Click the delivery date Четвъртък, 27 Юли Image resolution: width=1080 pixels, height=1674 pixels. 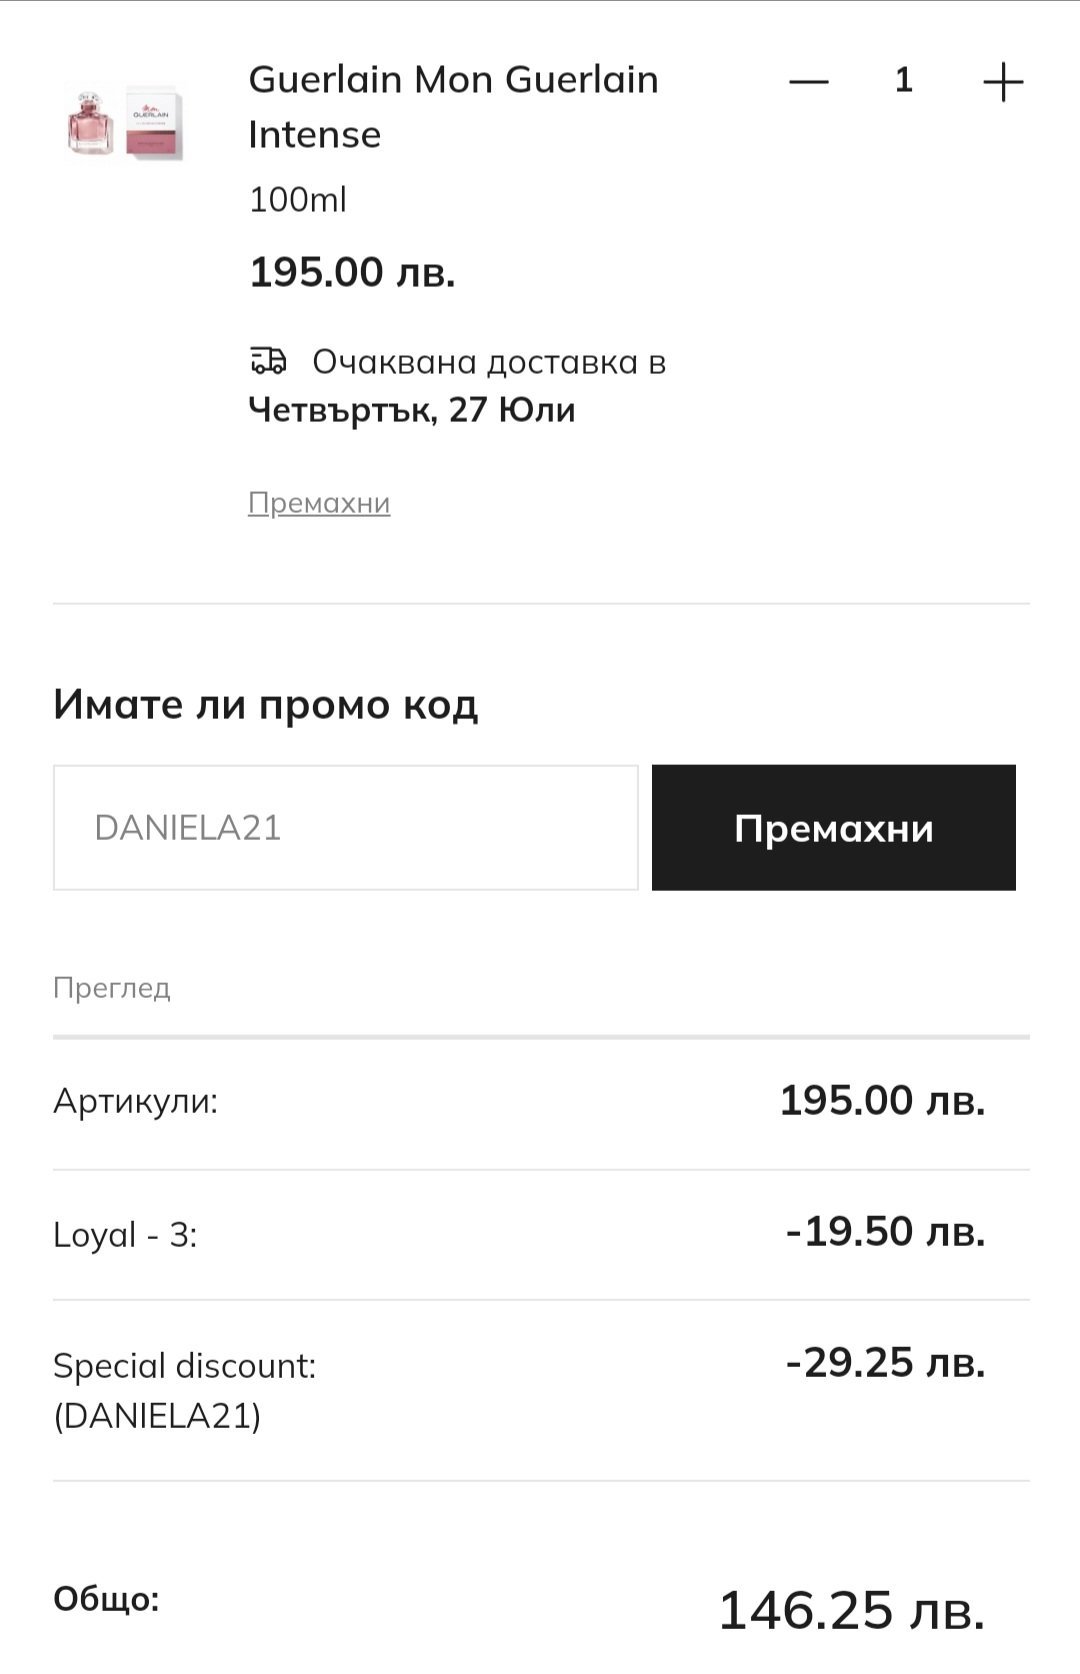click(x=411, y=410)
